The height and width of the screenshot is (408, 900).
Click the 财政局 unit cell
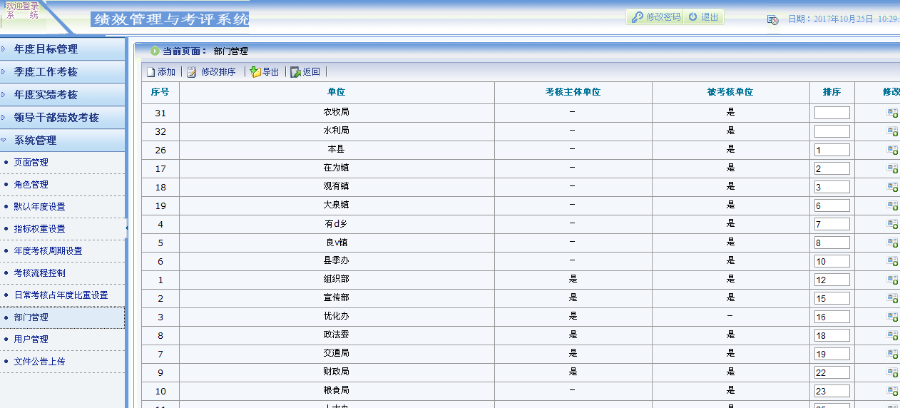[336, 372]
